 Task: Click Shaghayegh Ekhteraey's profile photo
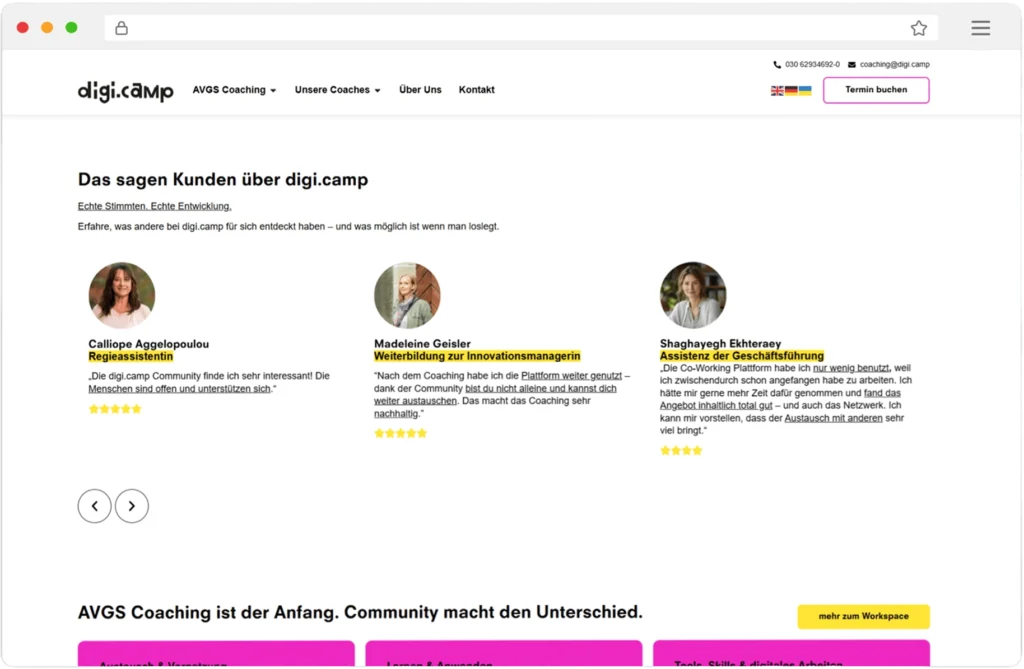click(x=693, y=295)
